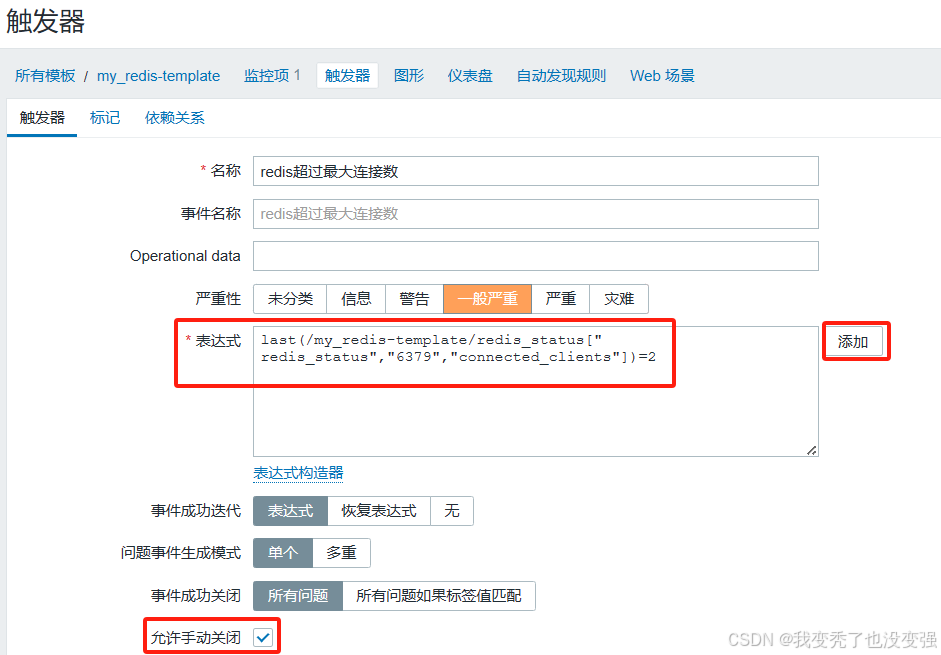Open the 图形 section
The height and width of the screenshot is (655, 941).
[409, 76]
